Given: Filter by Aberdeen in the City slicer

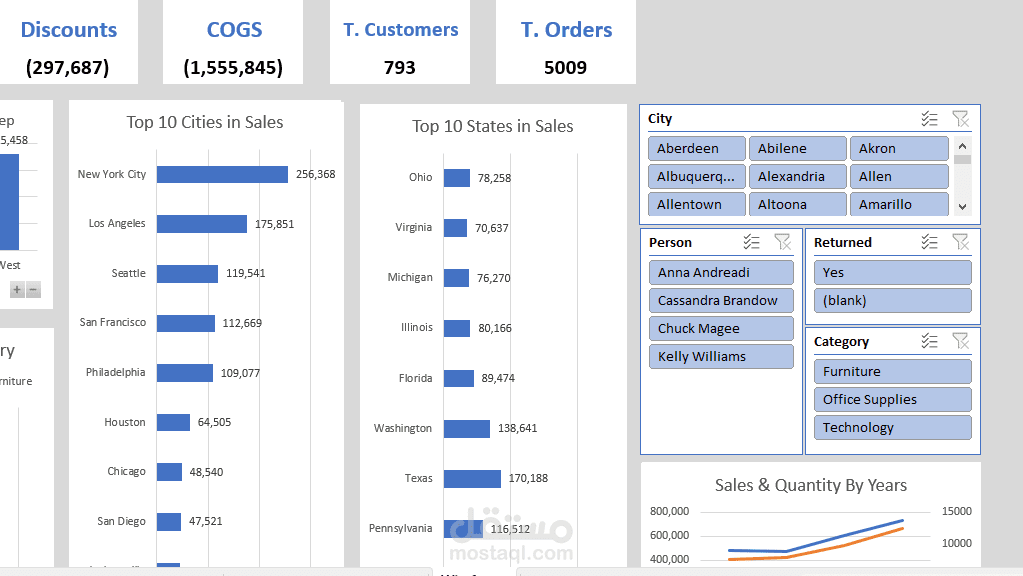Looking at the screenshot, I should coord(697,149).
